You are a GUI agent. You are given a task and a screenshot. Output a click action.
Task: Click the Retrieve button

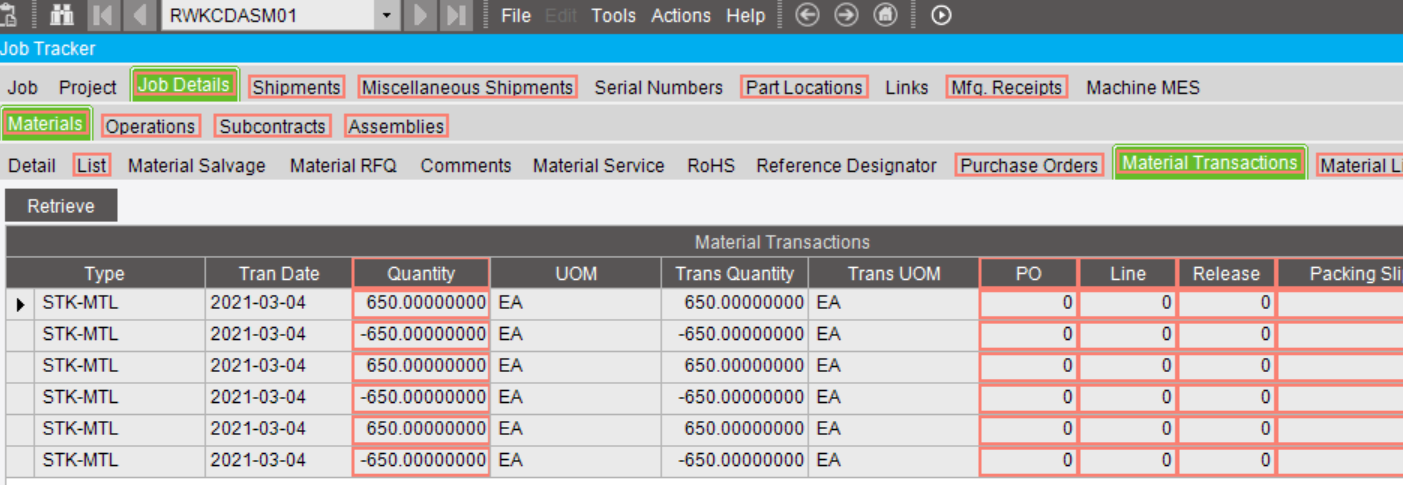tap(61, 206)
